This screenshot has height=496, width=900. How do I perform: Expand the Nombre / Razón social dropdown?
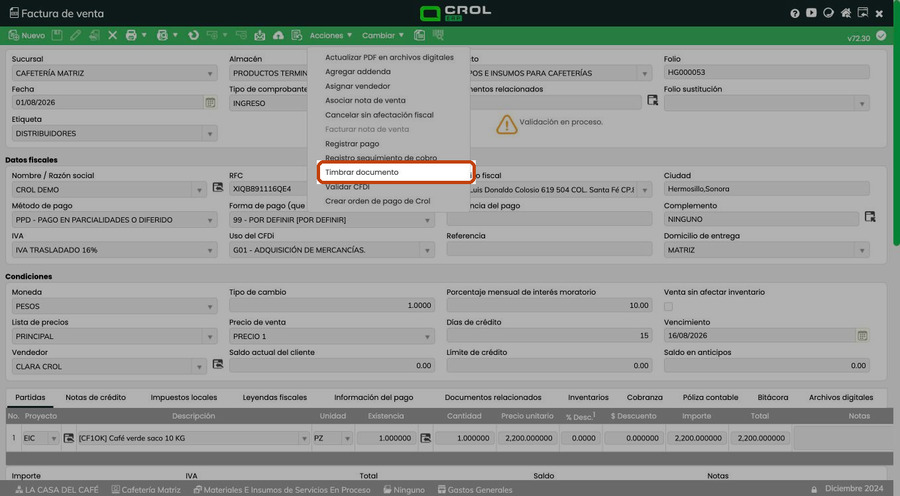pos(199,190)
